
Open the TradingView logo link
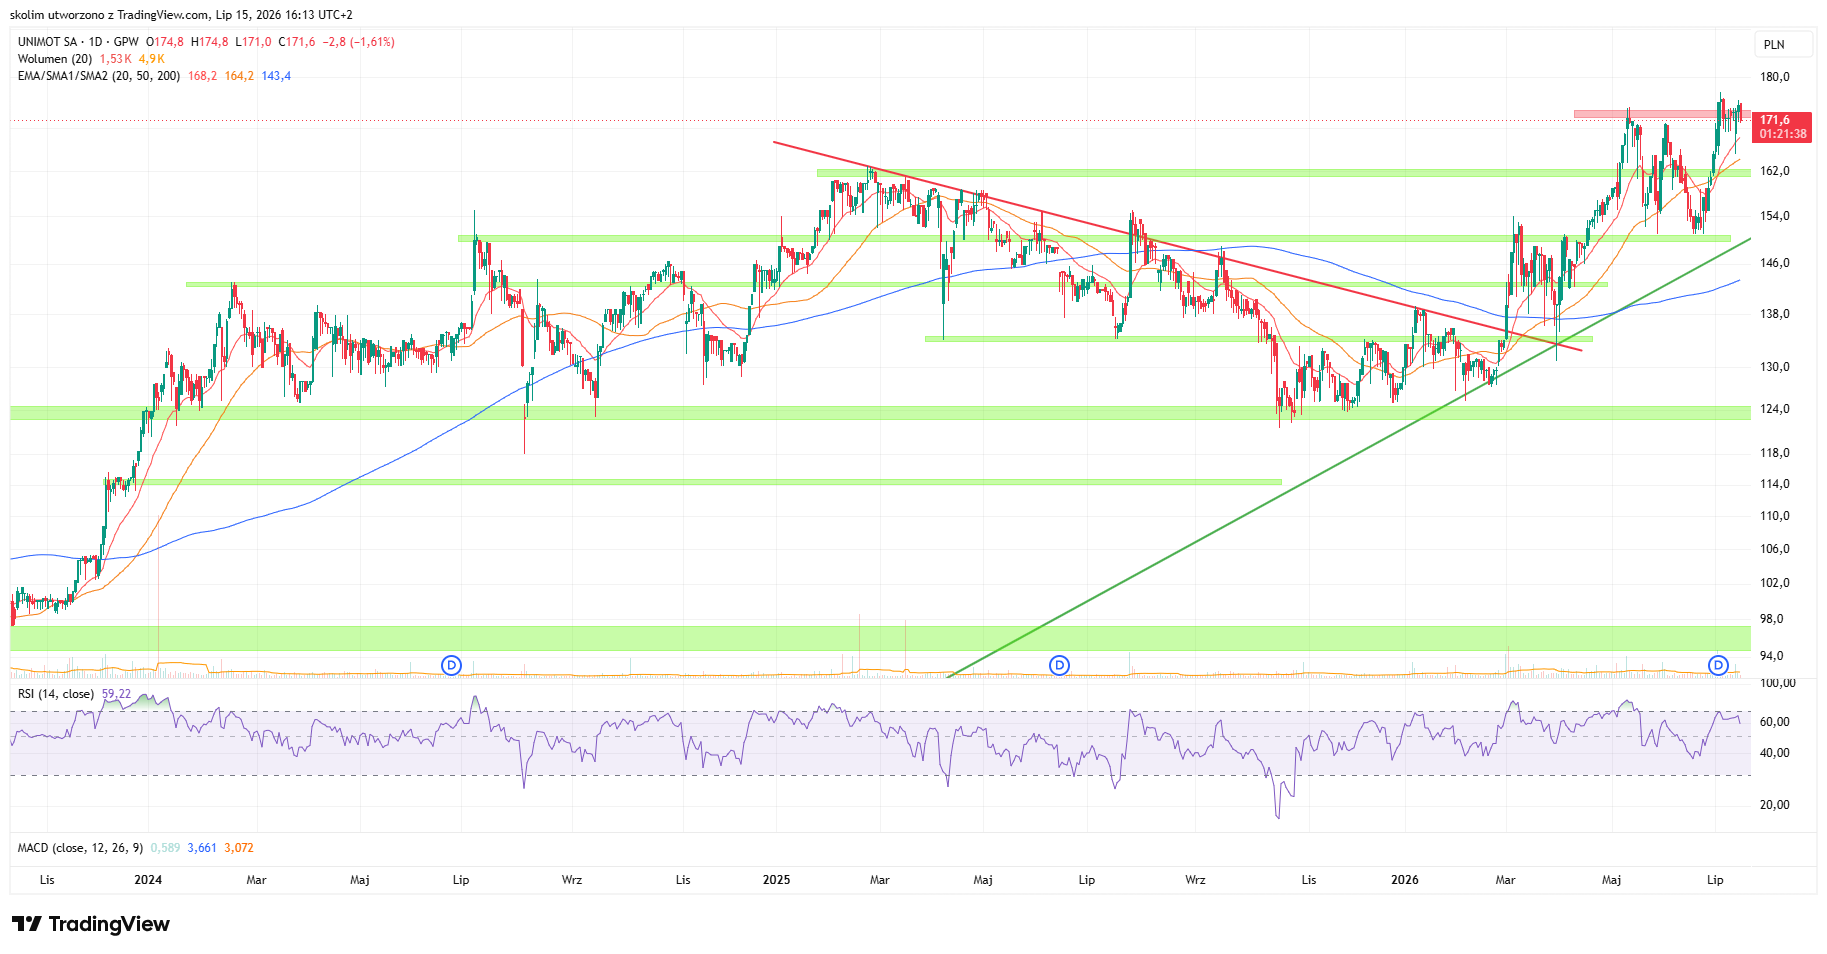coord(91,924)
